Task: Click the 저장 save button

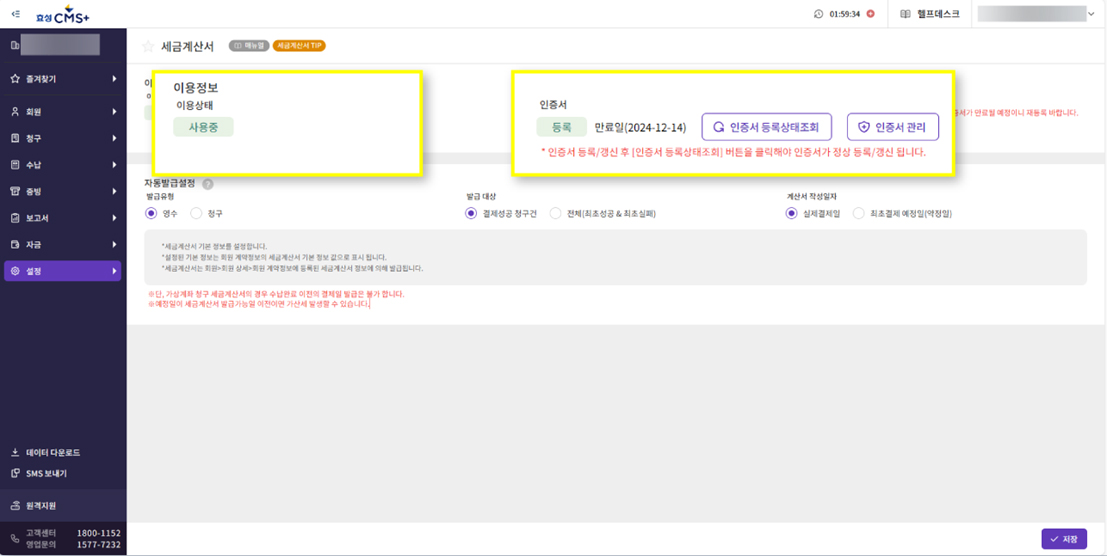Action: click(x=1064, y=539)
